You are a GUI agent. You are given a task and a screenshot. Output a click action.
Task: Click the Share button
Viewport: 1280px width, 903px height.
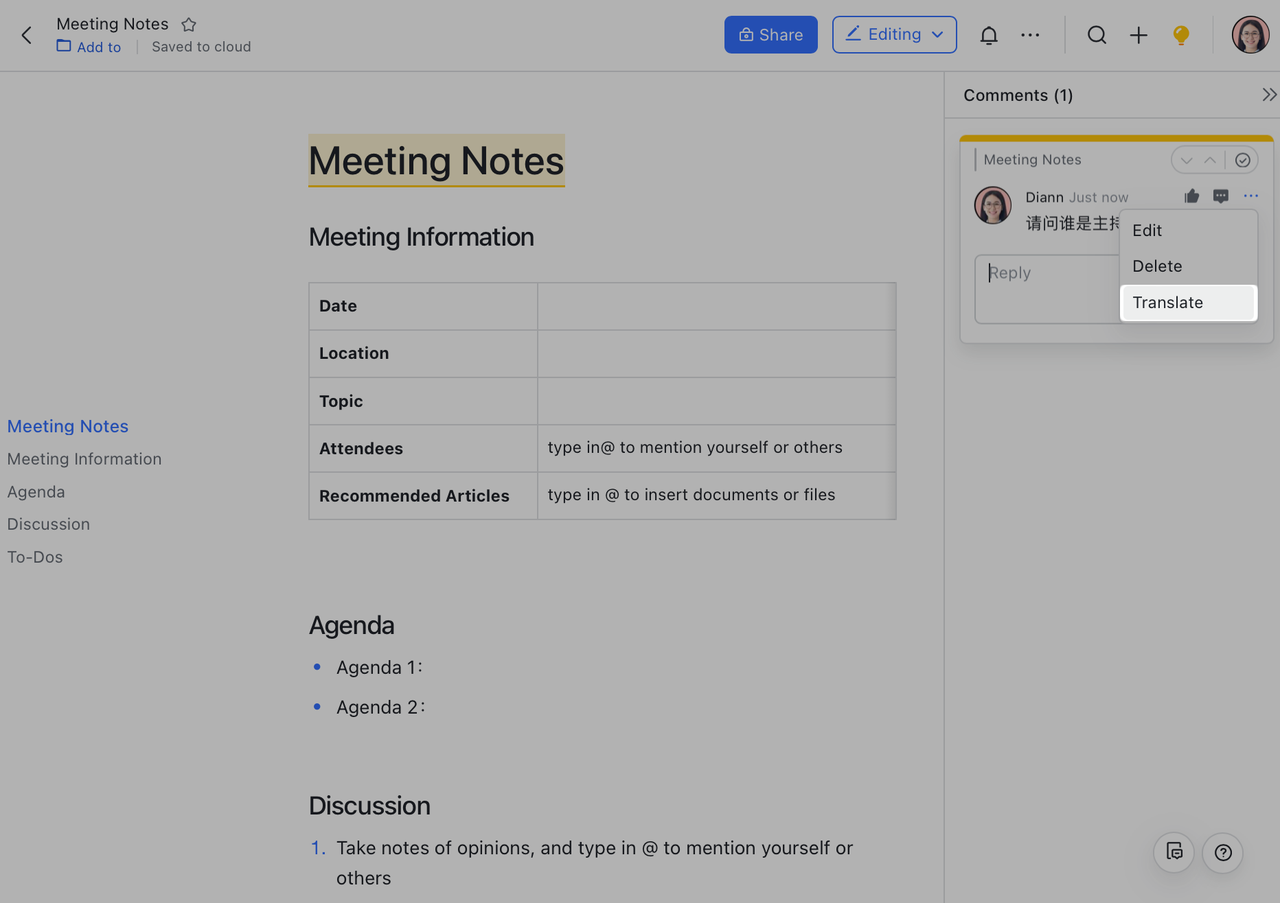pyautogui.click(x=770, y=35)
